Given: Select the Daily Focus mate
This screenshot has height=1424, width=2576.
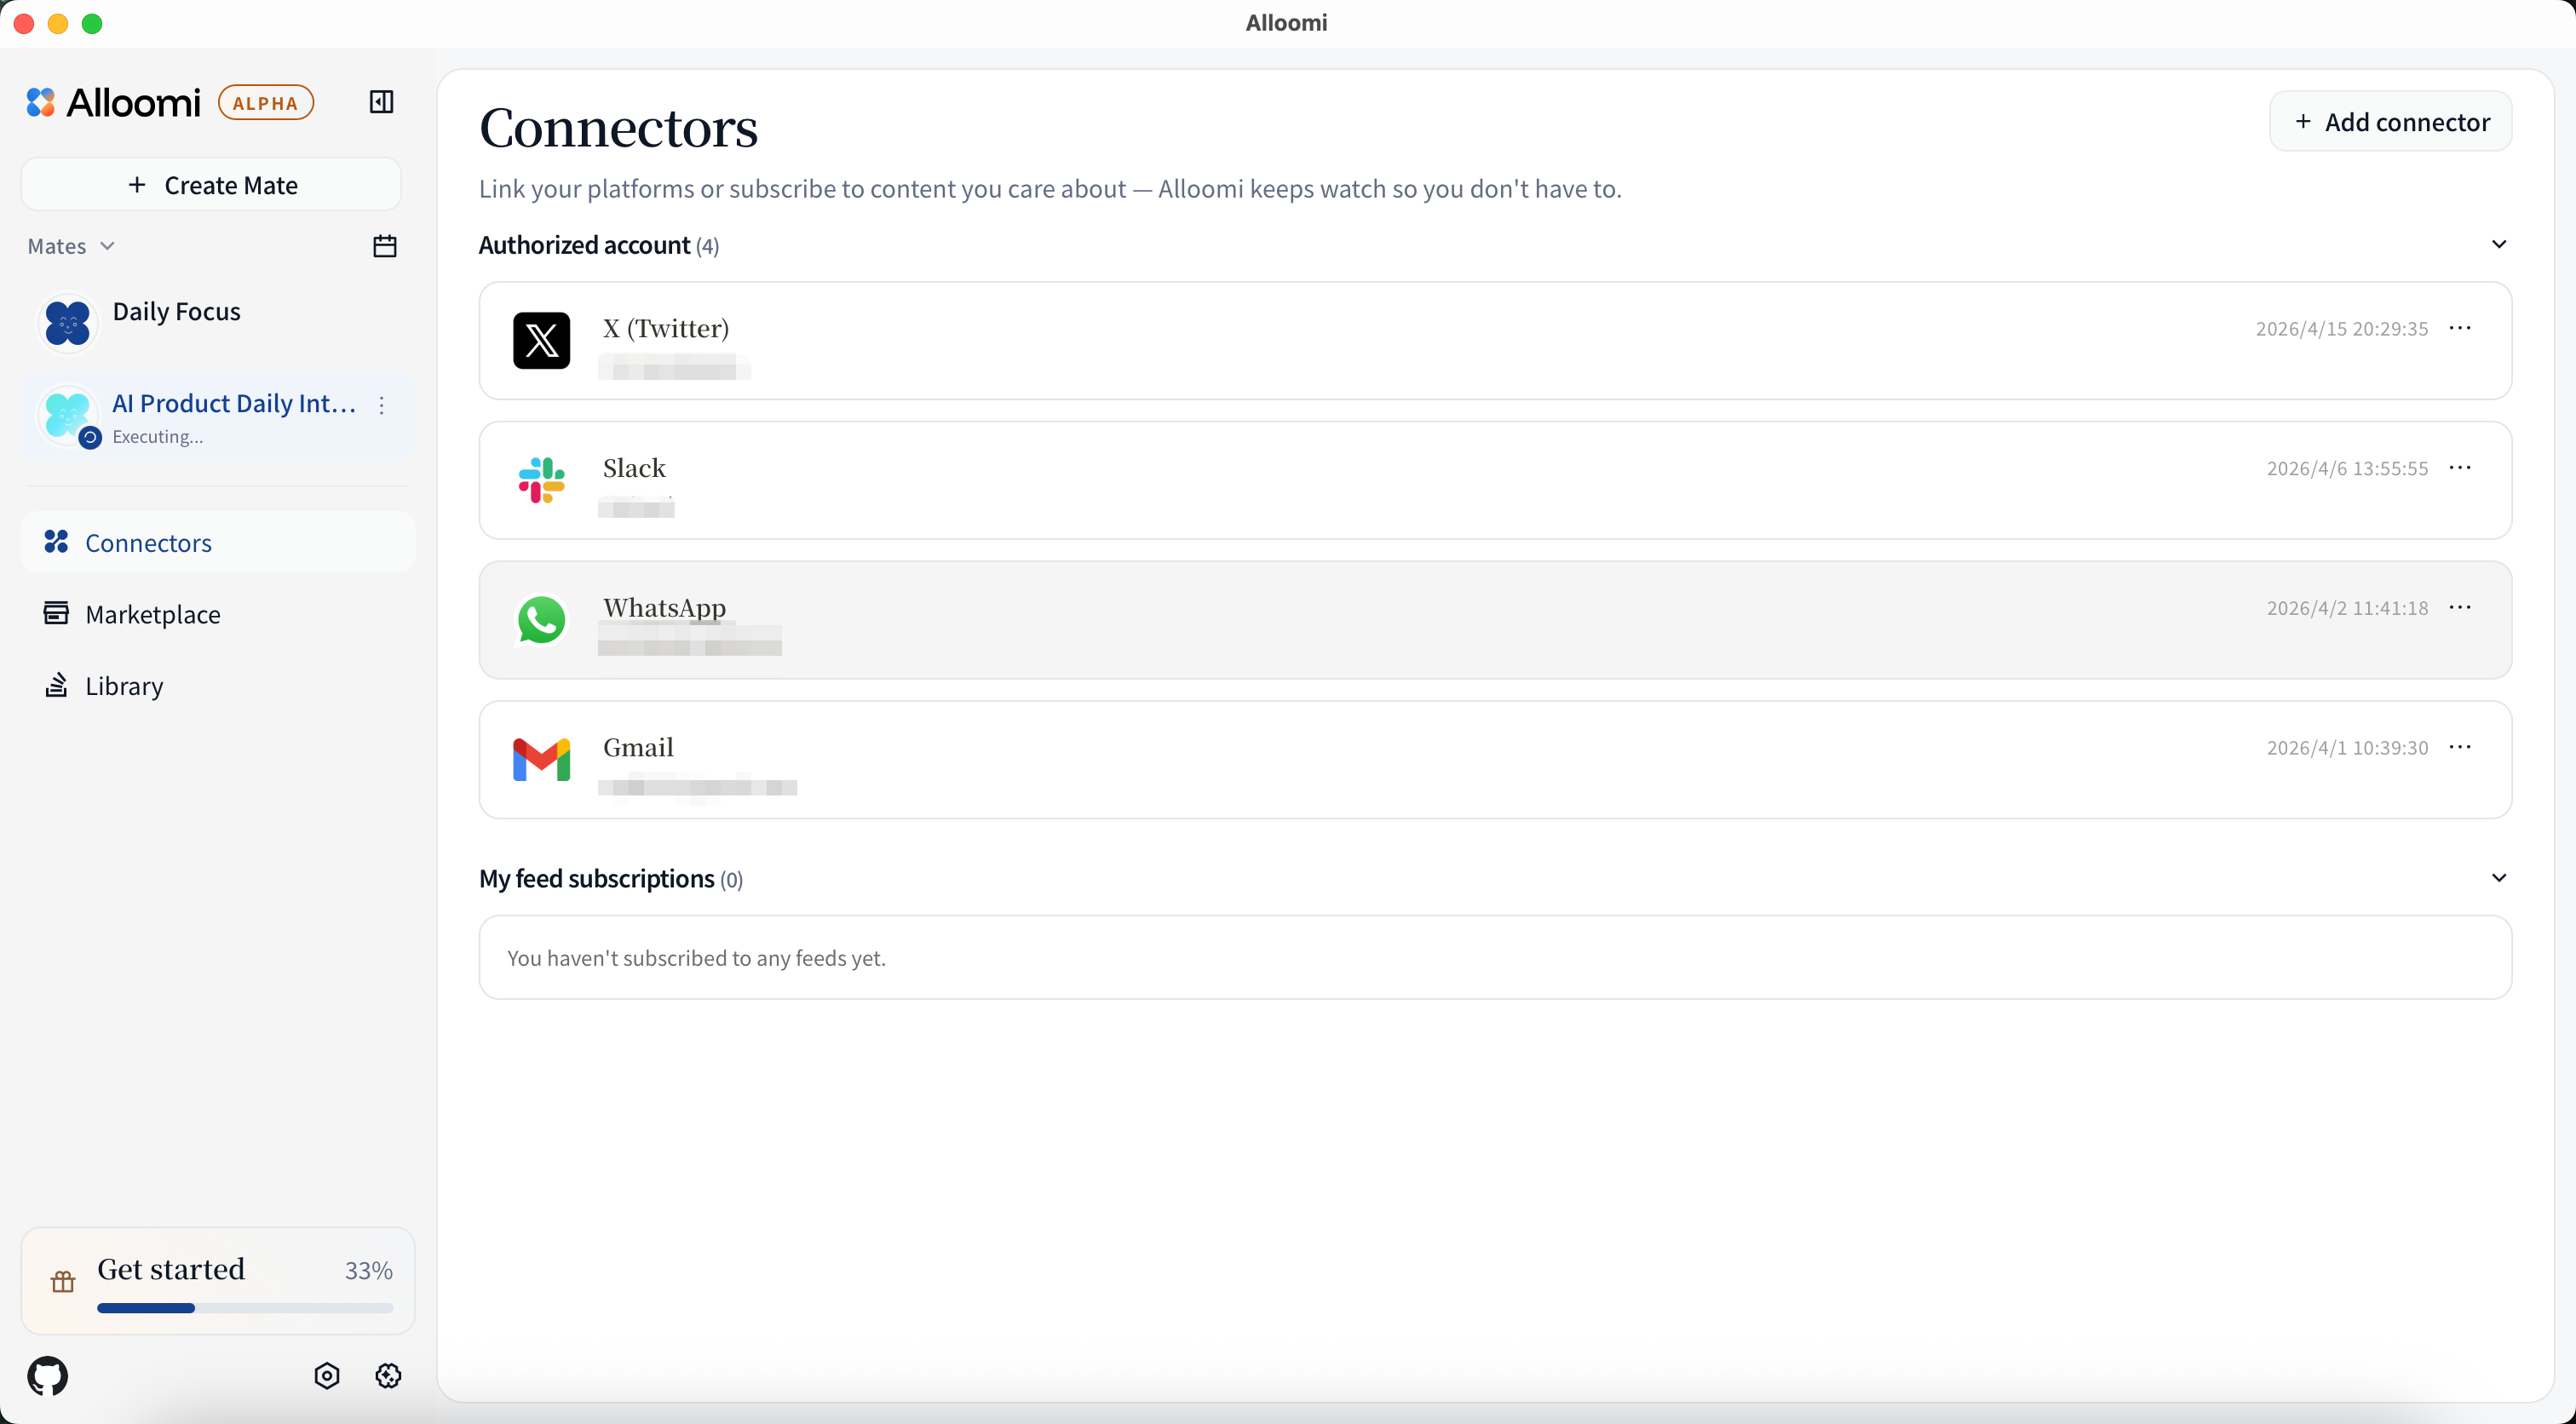Looking at the screenshot, I should tap(176, 312).
